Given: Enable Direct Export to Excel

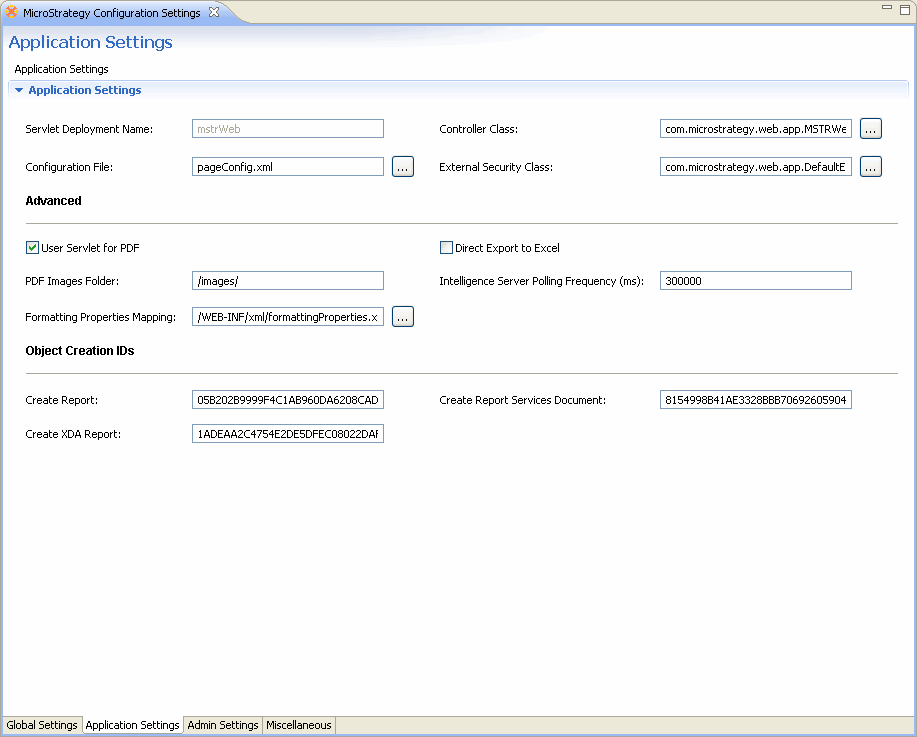Looking at the screenshot, I should tap(446, 247).
